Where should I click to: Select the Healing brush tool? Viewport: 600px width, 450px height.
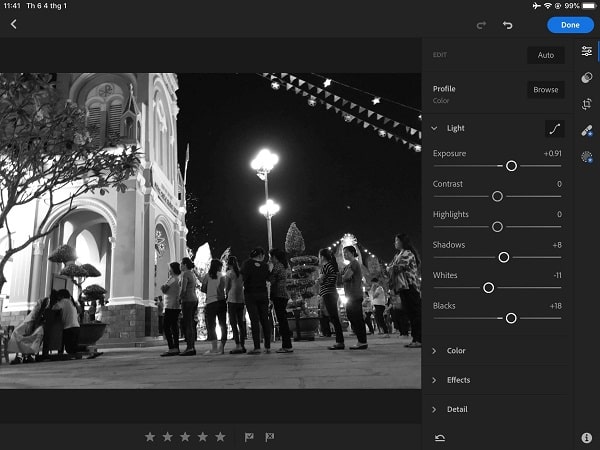pyautogui.click(x=587, y=131)
